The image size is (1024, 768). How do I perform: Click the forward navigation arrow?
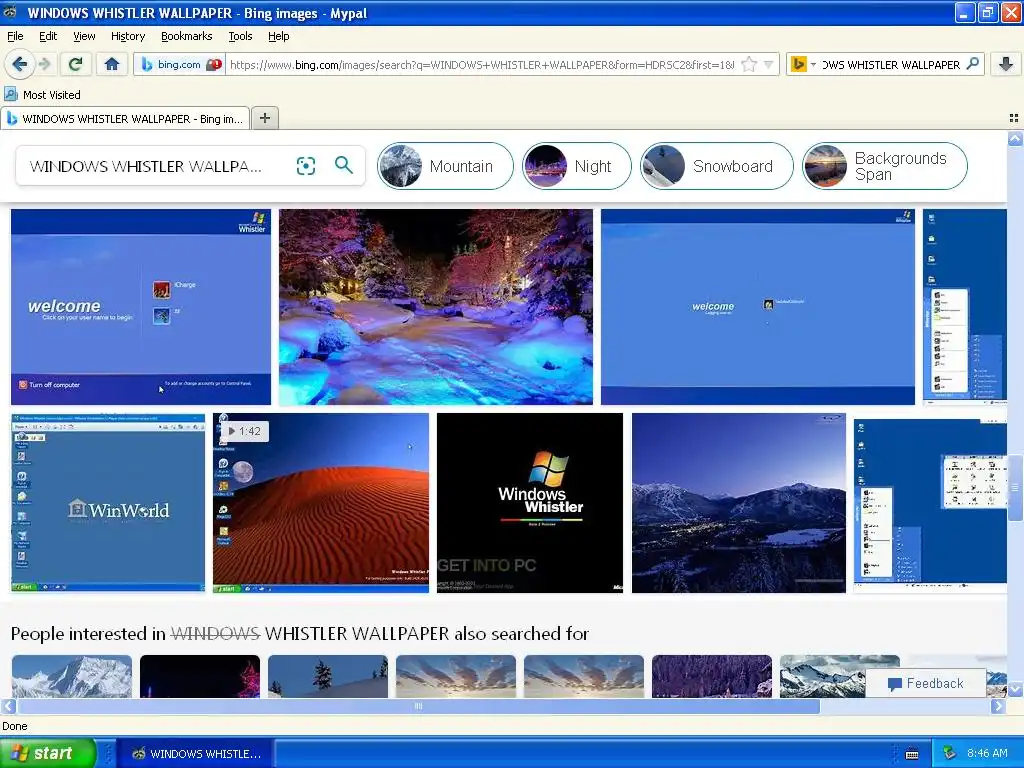44,64
